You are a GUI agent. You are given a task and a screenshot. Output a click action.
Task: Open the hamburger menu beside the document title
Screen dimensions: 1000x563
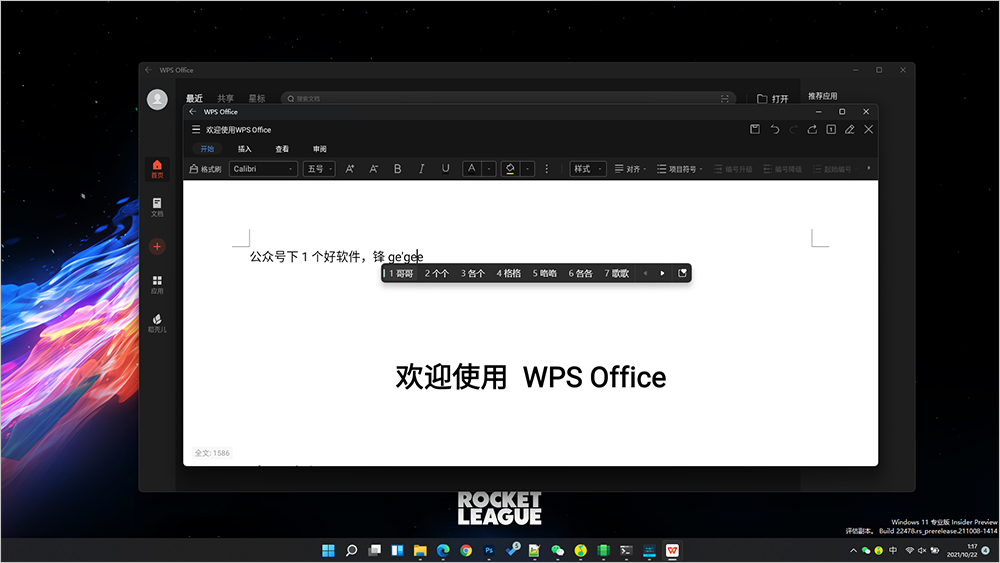pos(196,129)
